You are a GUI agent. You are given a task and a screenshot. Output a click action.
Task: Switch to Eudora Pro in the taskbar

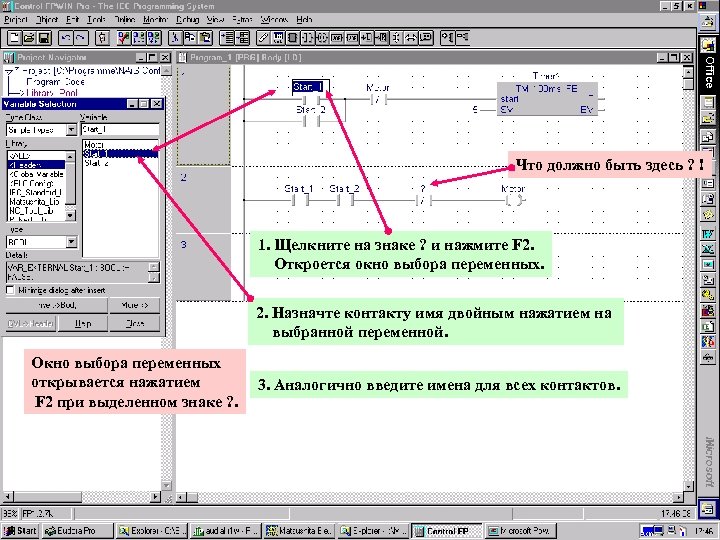point(76,531)
